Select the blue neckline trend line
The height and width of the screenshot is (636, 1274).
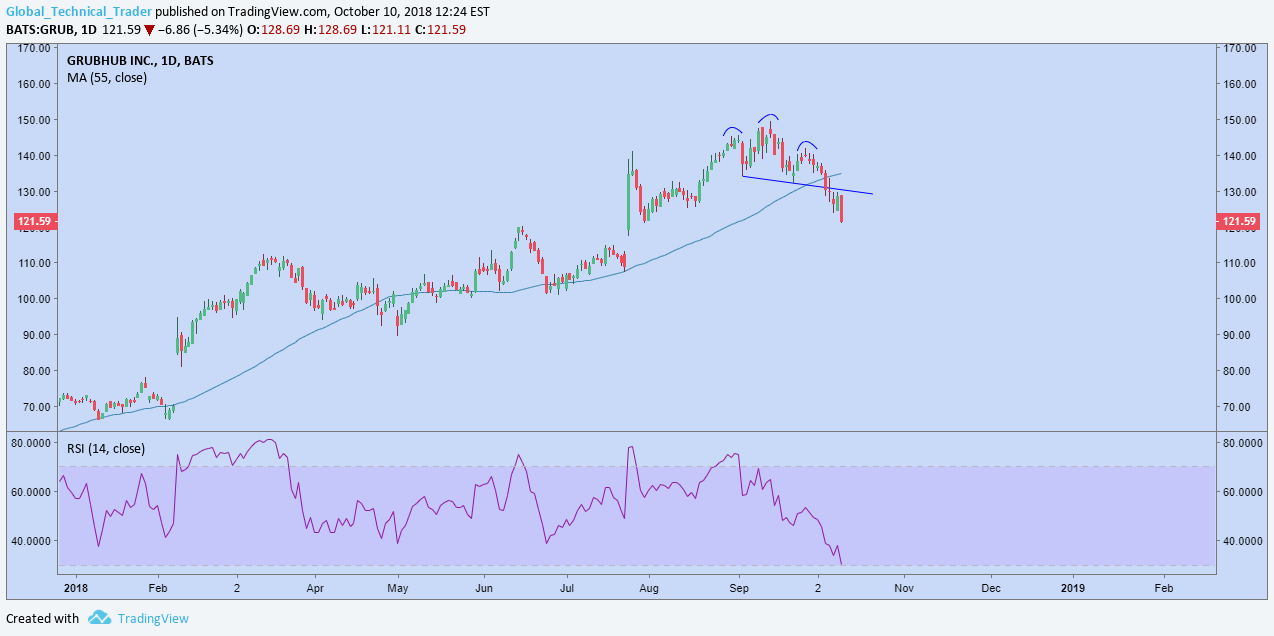pyautogui.click(x=808, y=185)
